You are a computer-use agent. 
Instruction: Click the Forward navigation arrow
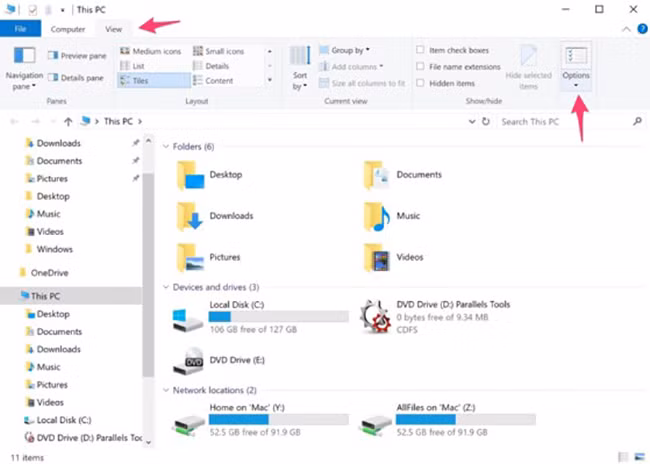(x=36, y=121)
